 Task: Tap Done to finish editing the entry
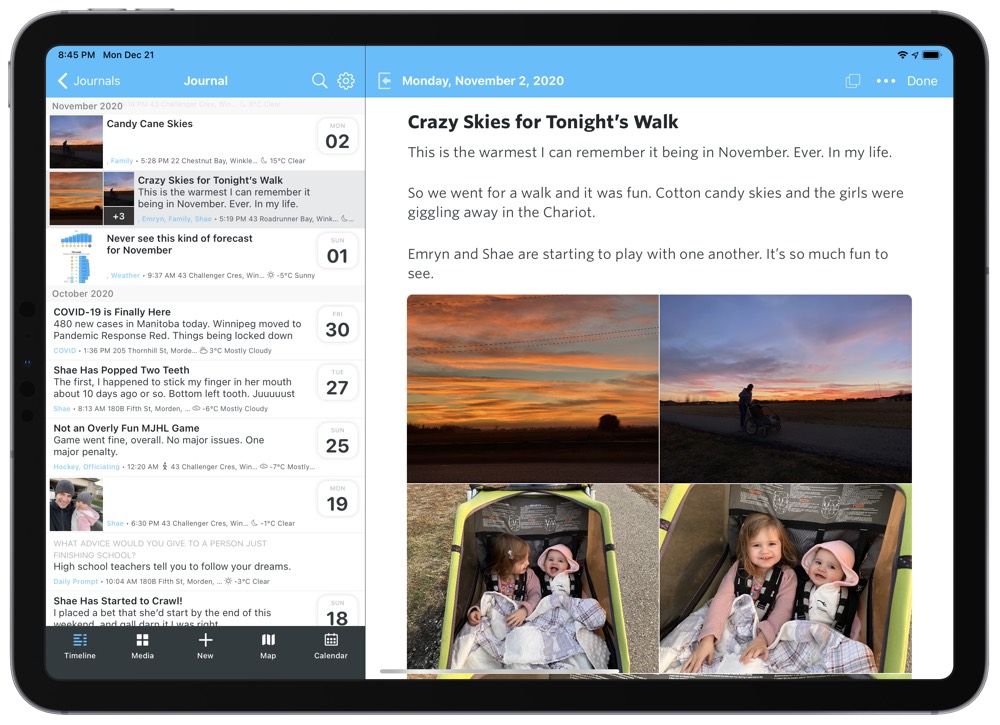pyautogui.click(x=922, y=81)
